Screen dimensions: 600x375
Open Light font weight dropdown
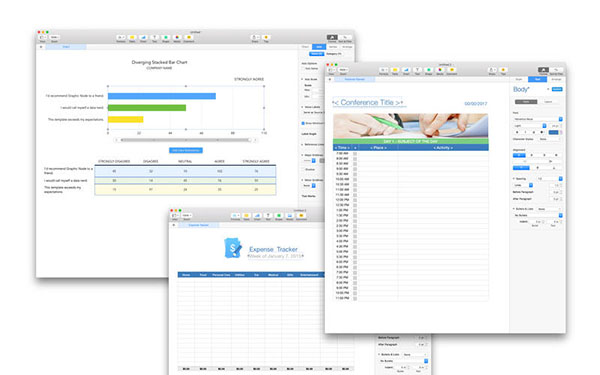pos(530,126)
